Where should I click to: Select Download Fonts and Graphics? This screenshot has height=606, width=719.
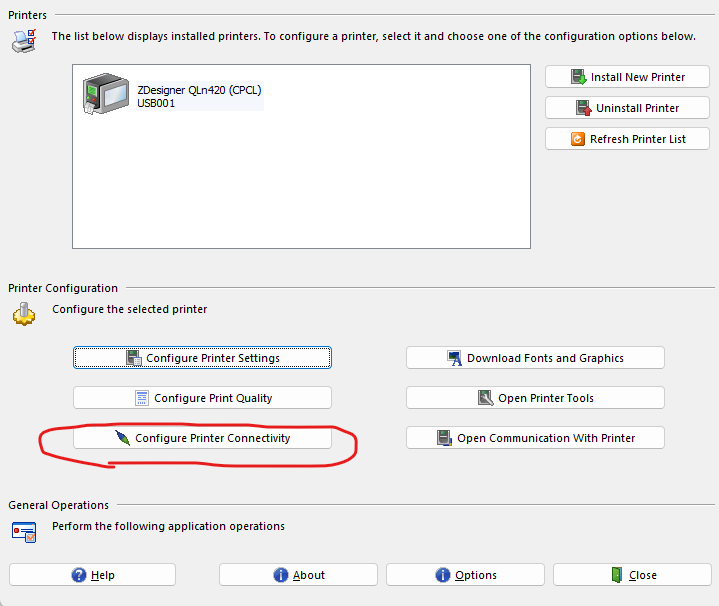tap(535, 358)
